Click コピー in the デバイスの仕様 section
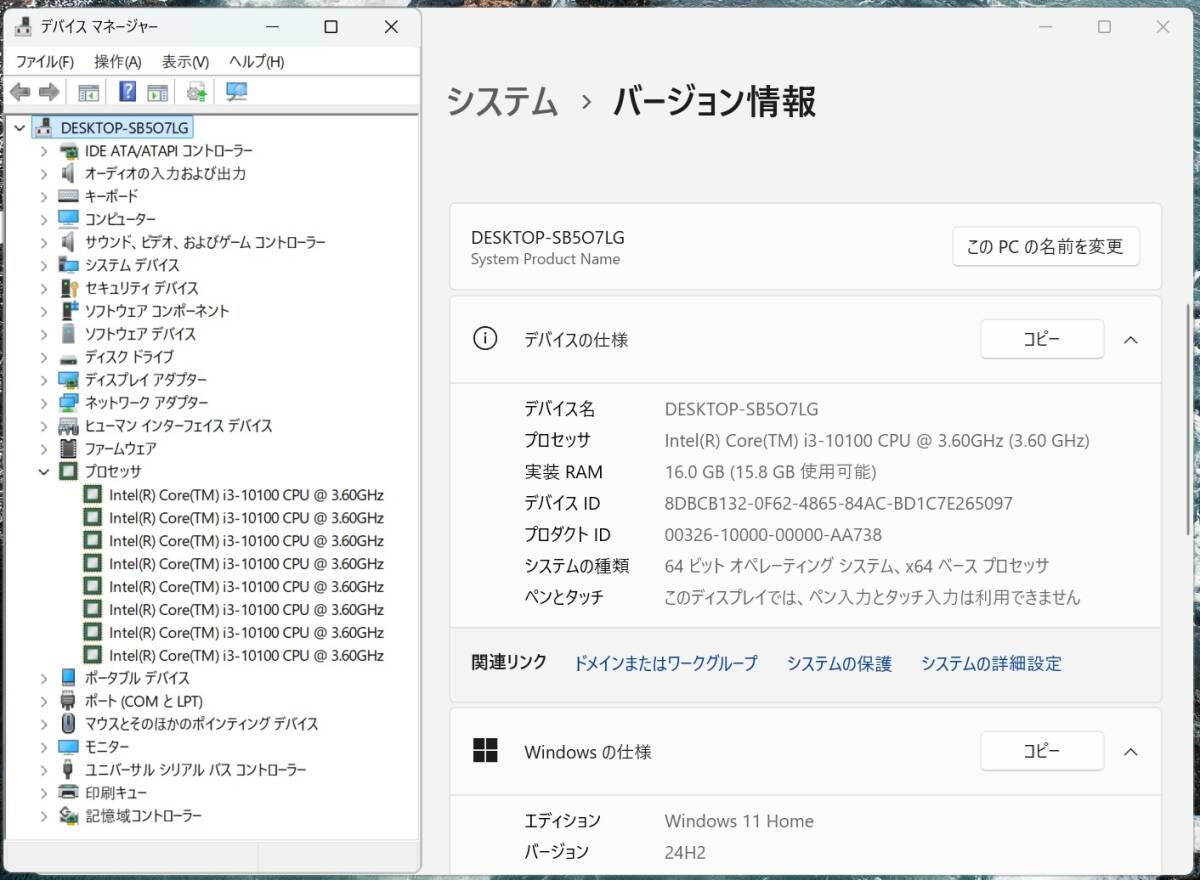1200x880 pixels. click(x=1042, y=339)
